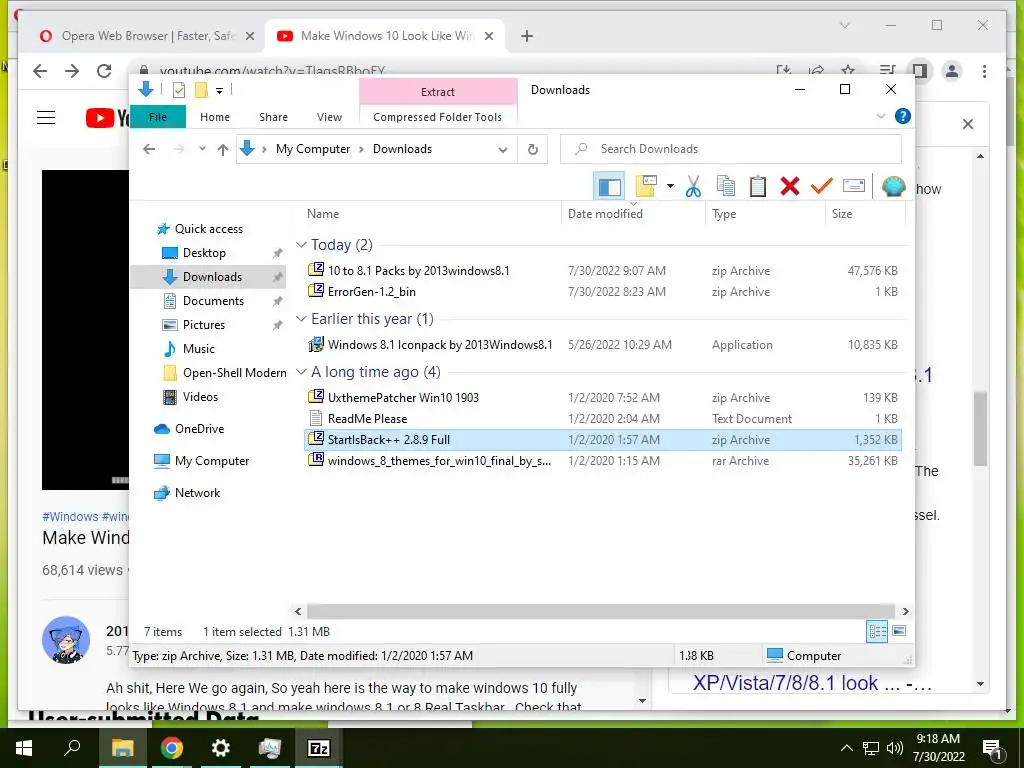Click the Explorer Back arrow

149,149
